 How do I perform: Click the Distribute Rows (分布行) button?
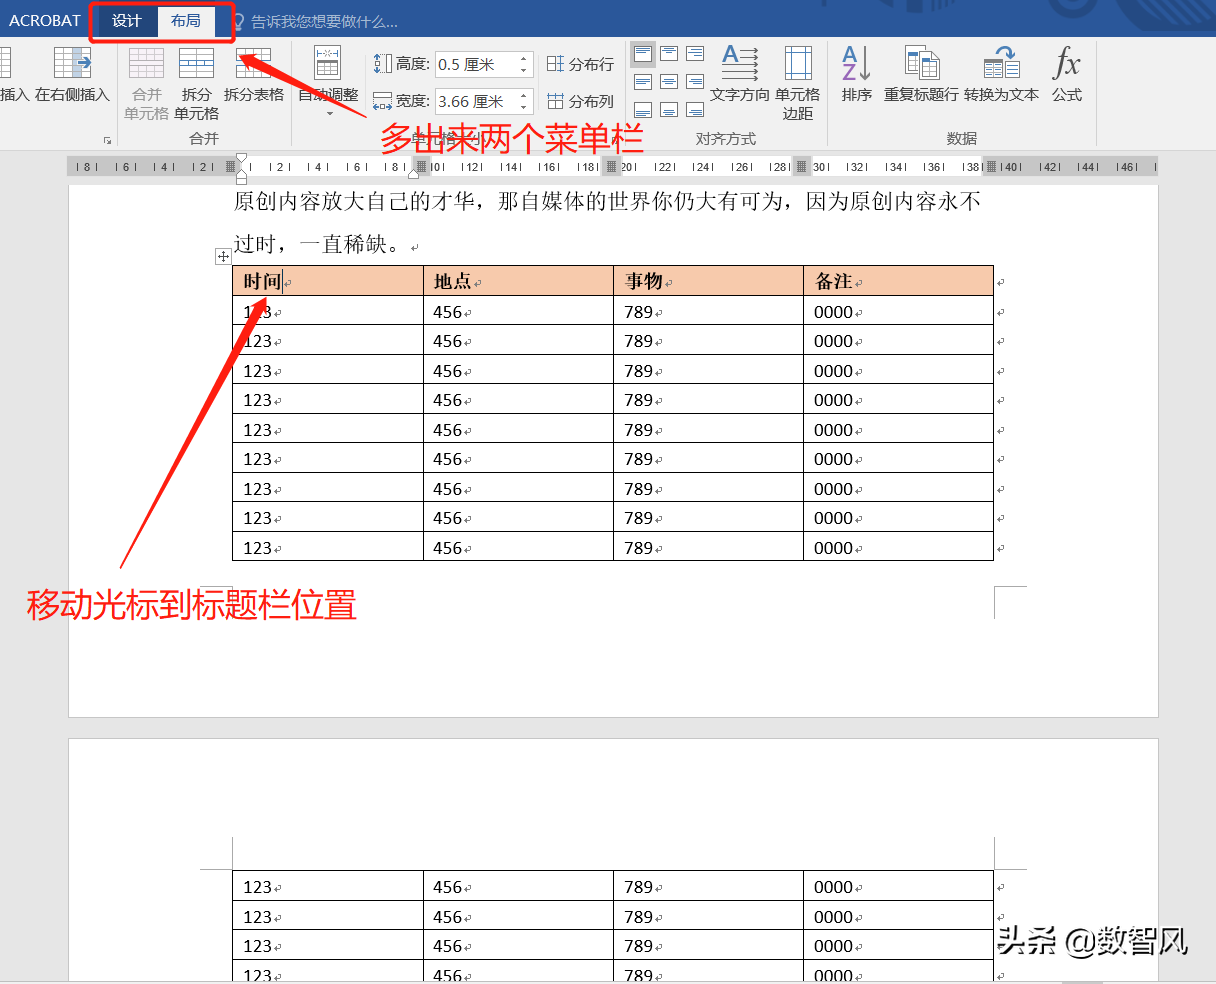[x=580, y=62]
